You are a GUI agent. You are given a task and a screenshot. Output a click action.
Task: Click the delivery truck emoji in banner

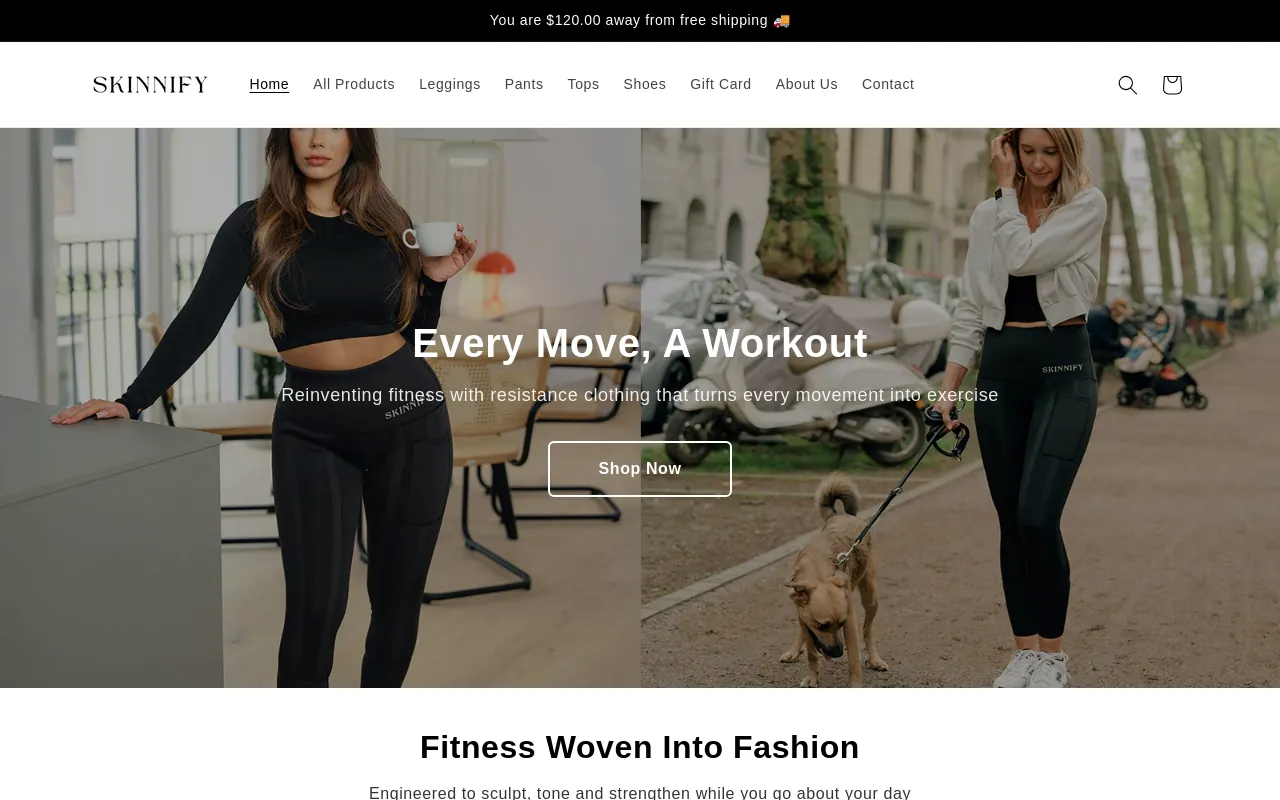click(x=782, y=20)
